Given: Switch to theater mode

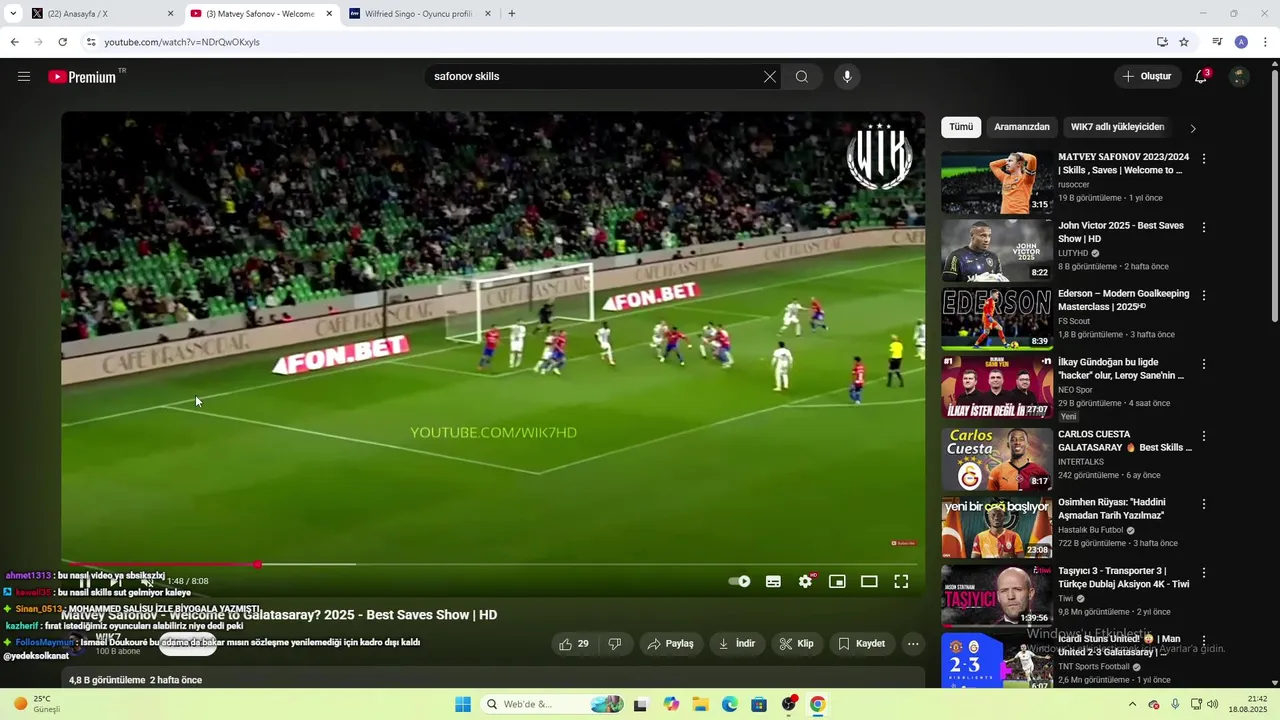Looking at the screenshot, I should click(x=869, y=581).
